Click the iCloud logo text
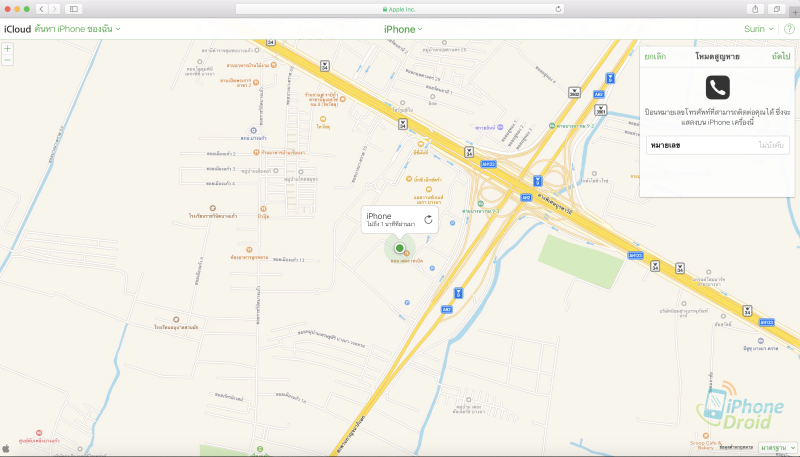 [x=17, y=29]
